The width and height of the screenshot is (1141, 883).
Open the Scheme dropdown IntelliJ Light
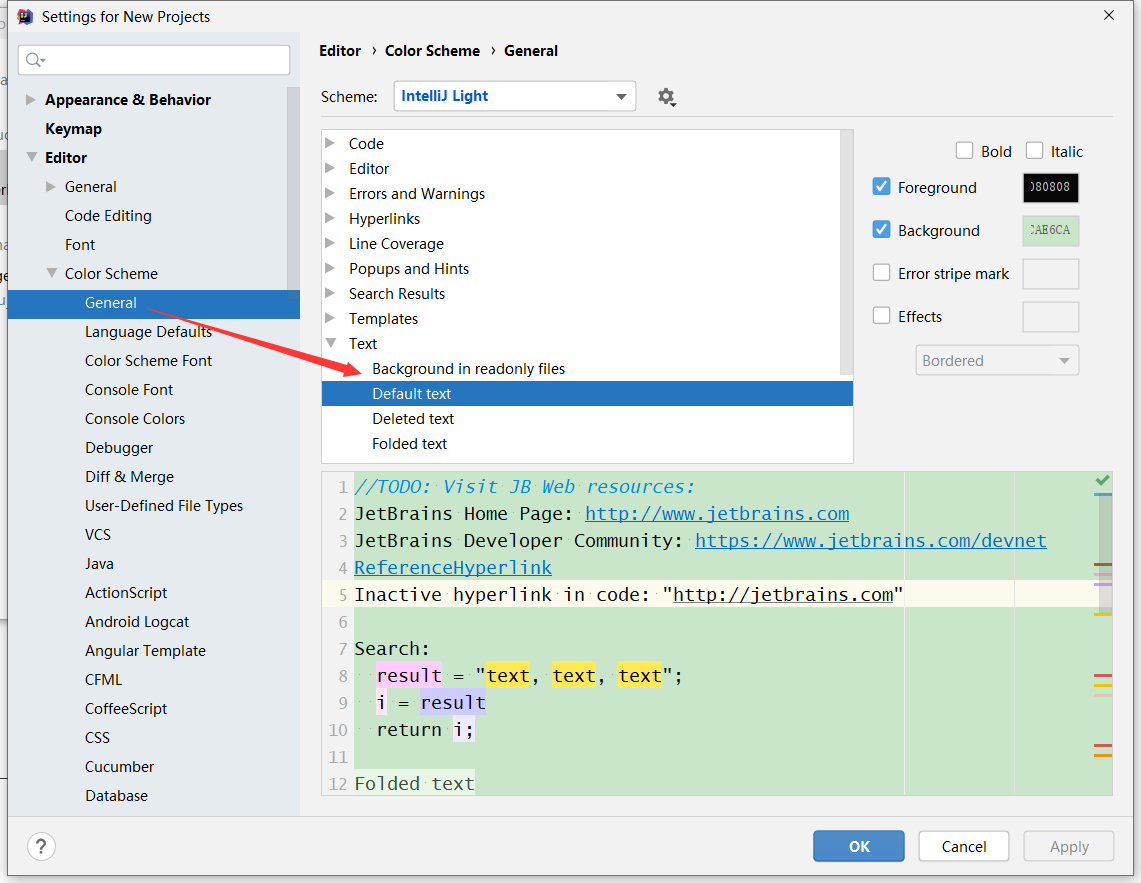tap(514, 97)
